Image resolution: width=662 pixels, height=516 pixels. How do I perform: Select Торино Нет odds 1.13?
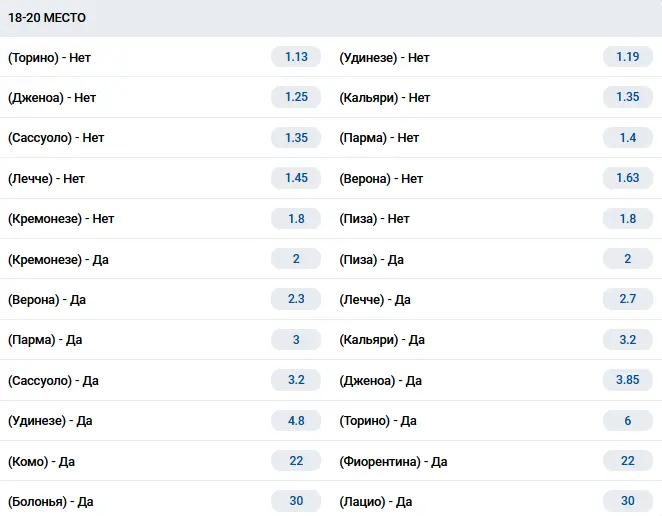pos(296,57)
